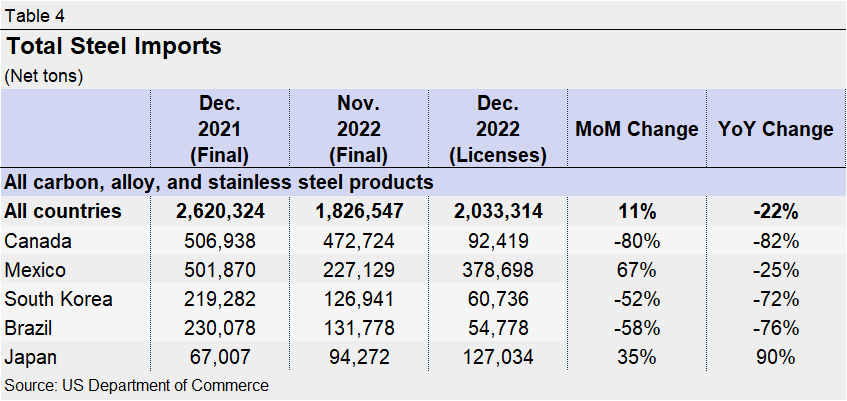Click the "Source: US Department of Commerce" note
The width and height of the screenshot is (847, 401).
pos(136,385)
